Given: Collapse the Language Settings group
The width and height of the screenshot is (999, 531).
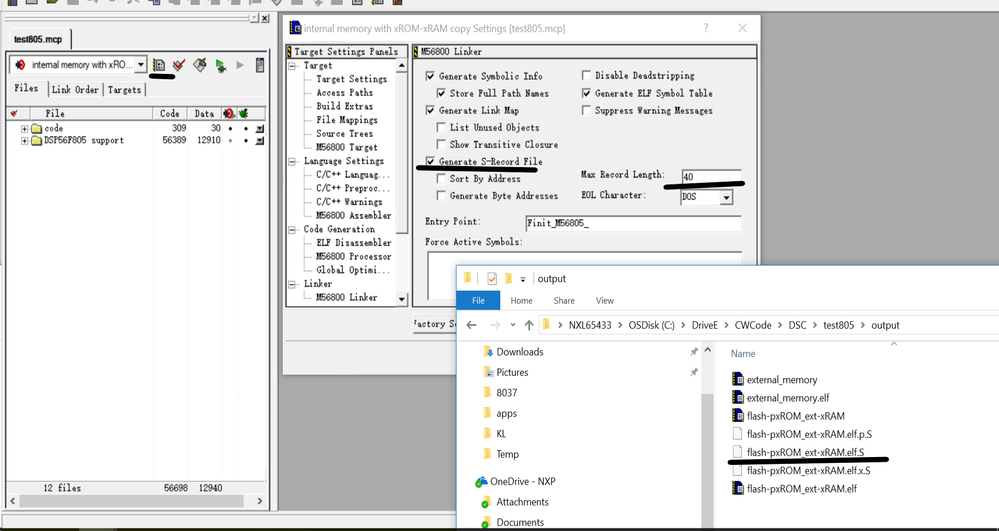Looking at the screenshot, I should (x=293, y=161).
